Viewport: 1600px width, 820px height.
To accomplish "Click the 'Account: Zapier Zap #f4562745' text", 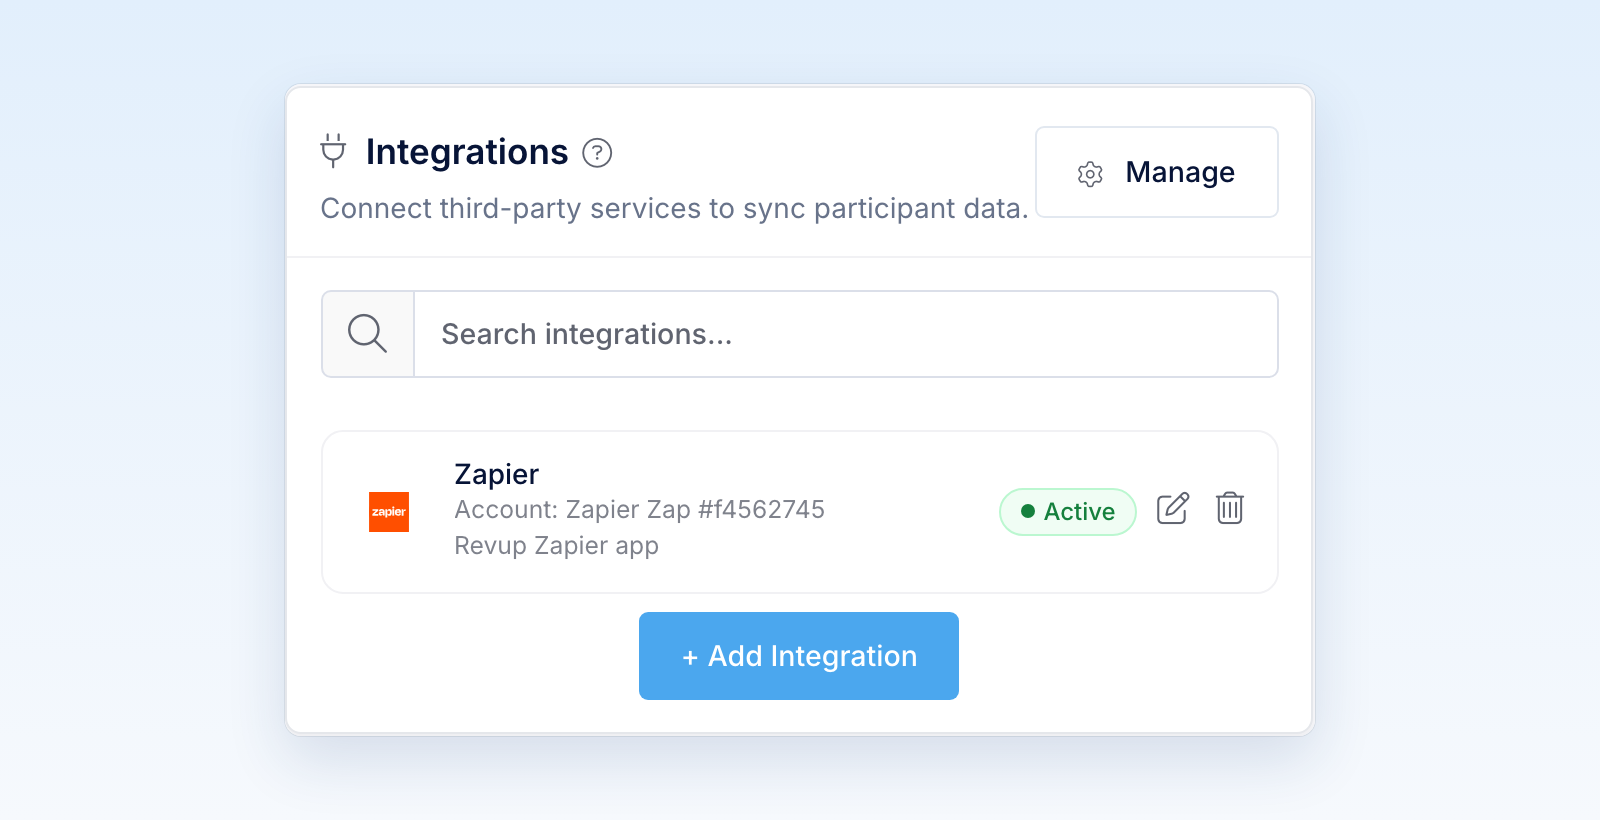I will (x=640, y=510).
